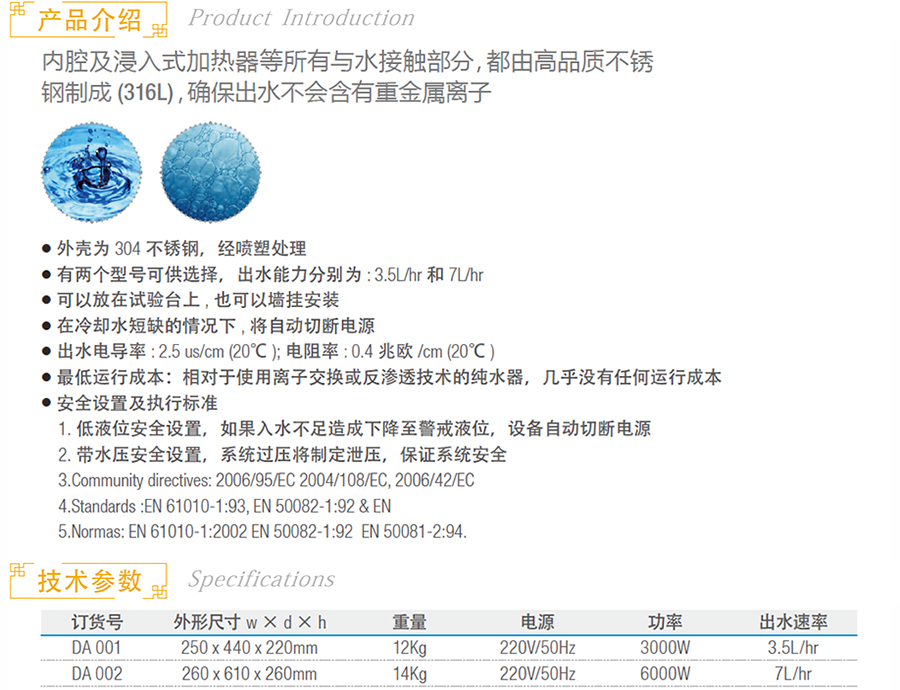Click the 订货号 column header
The height and width of the screenshot is (690, 900).
tap(97, 622)
